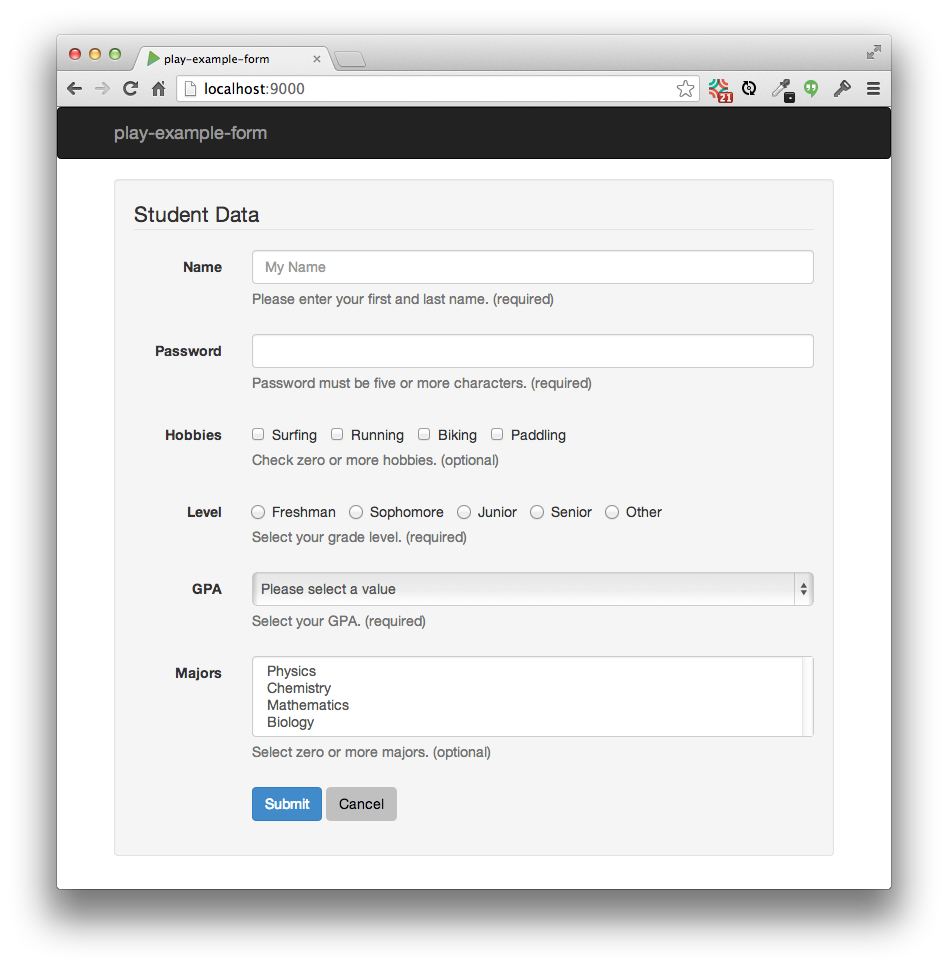
Task: Minimize the window with the yellow button
Action: tap(95, 54)
